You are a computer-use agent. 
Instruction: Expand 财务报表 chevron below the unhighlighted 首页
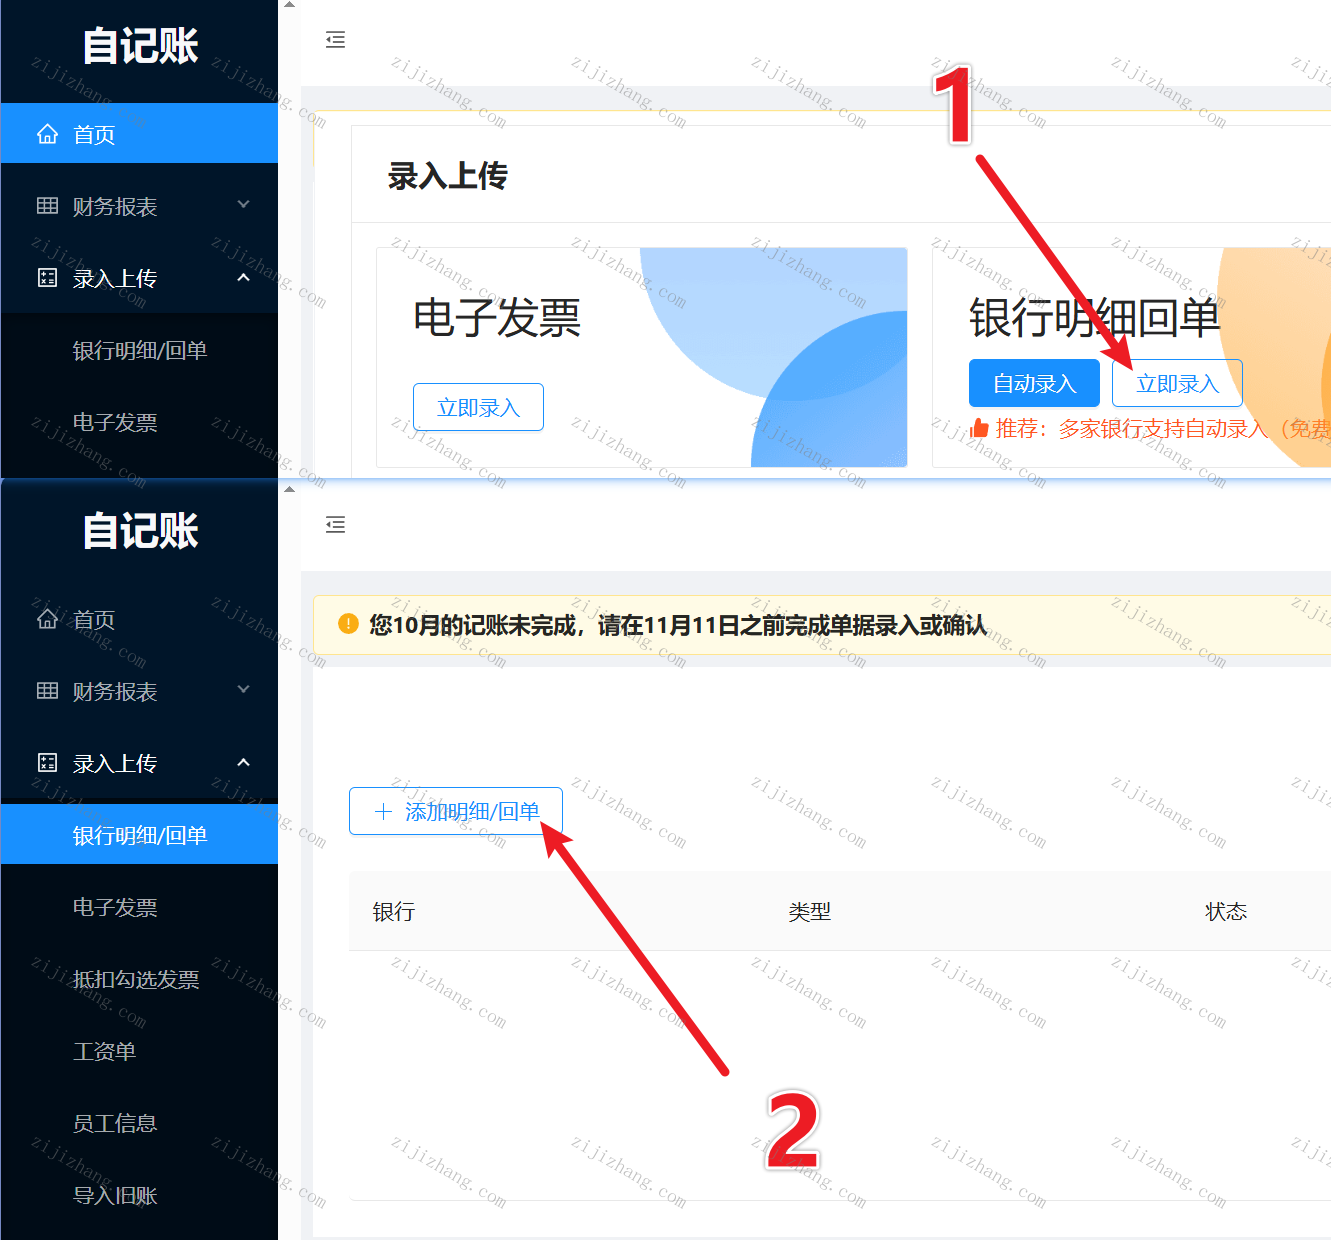(243, 690)
